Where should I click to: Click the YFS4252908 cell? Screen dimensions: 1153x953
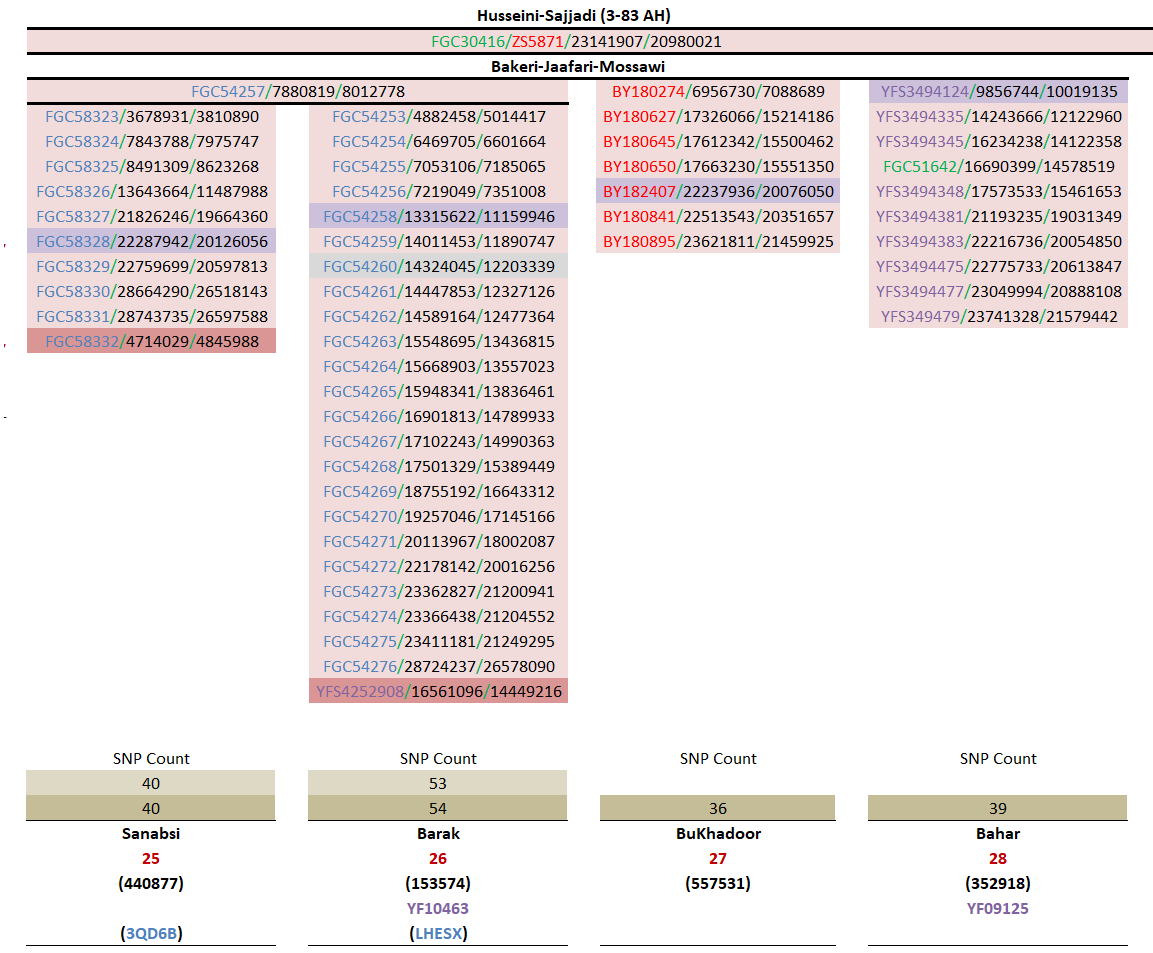pyautogui.click(x=438, y=692)
